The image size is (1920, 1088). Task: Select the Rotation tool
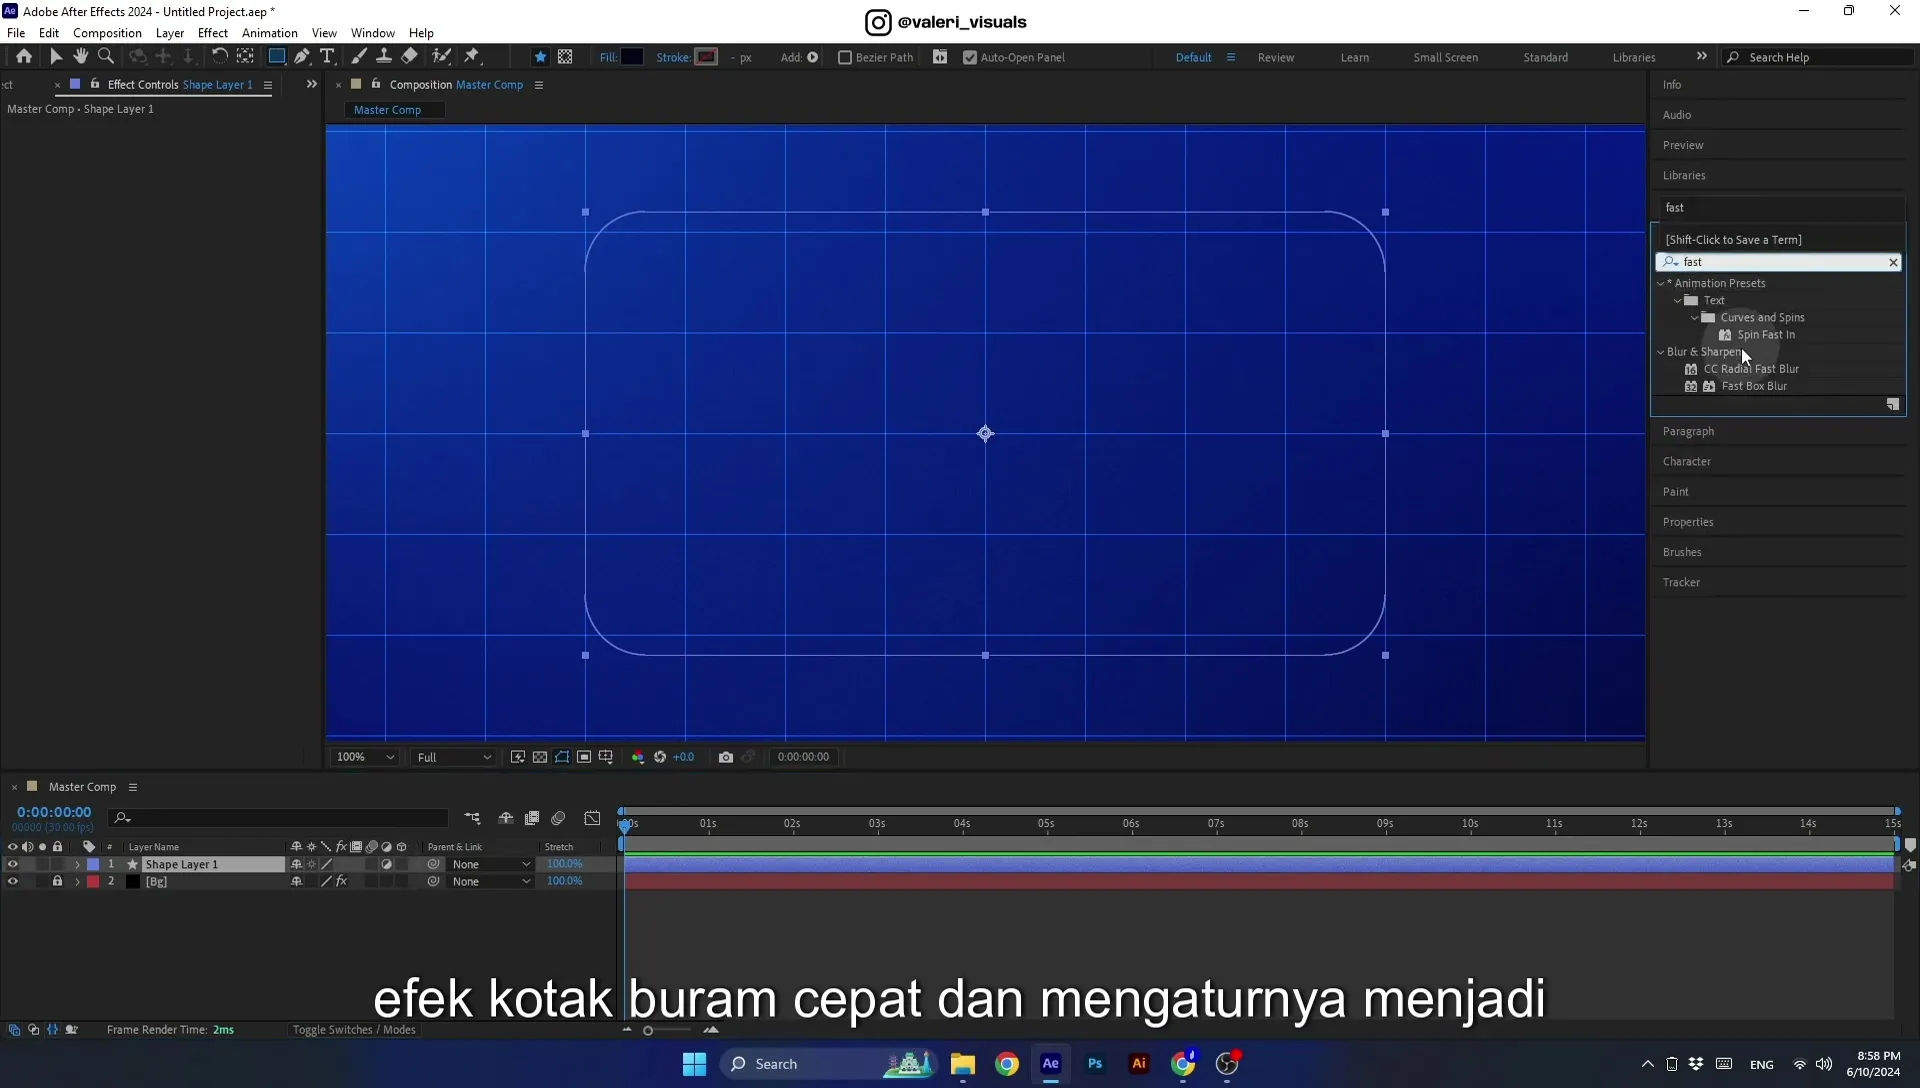[219, 57]
